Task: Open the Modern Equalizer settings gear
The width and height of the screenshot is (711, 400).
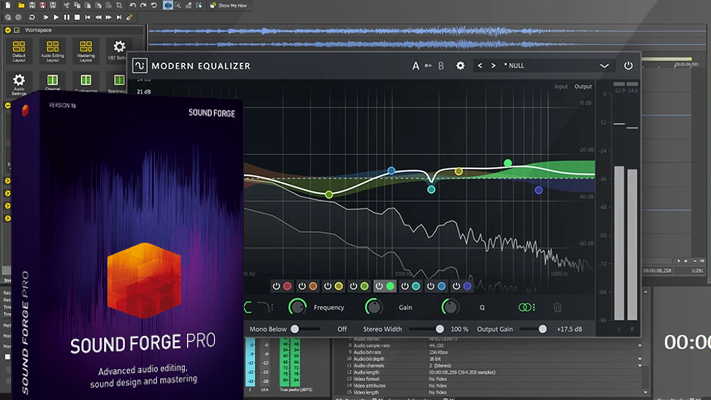Action: pos(461,66)
